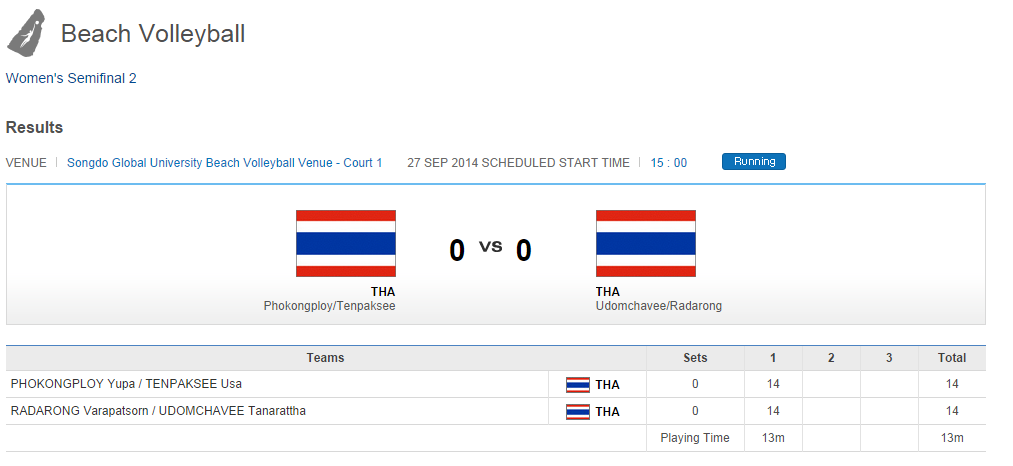Open the Women's Semifinal 2 link
1013x466 pixels.
coord(71,78)
